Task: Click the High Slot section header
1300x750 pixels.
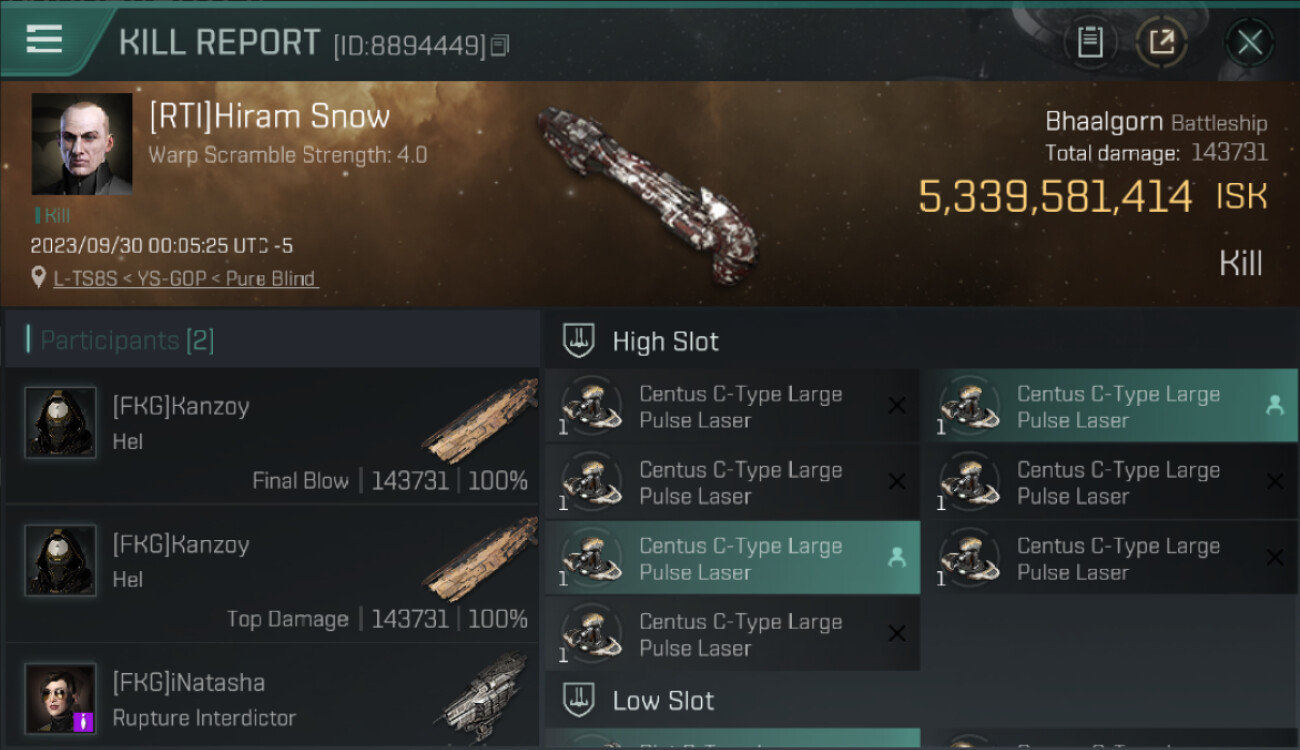Action: click(665, 341)
